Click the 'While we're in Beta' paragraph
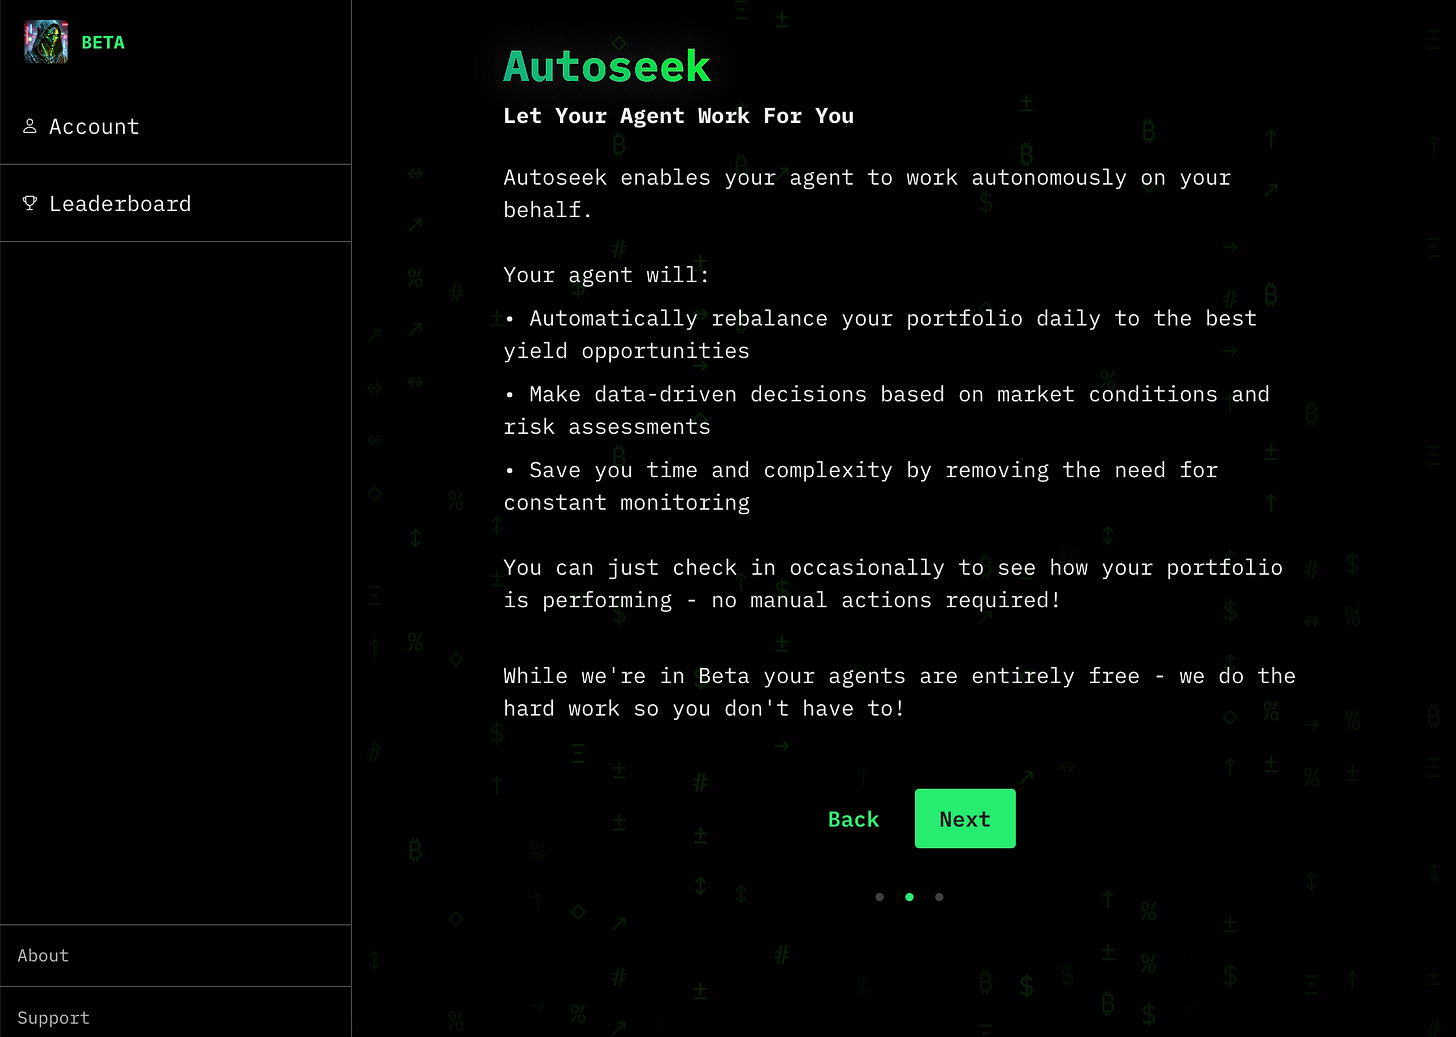 click(899, 692)
